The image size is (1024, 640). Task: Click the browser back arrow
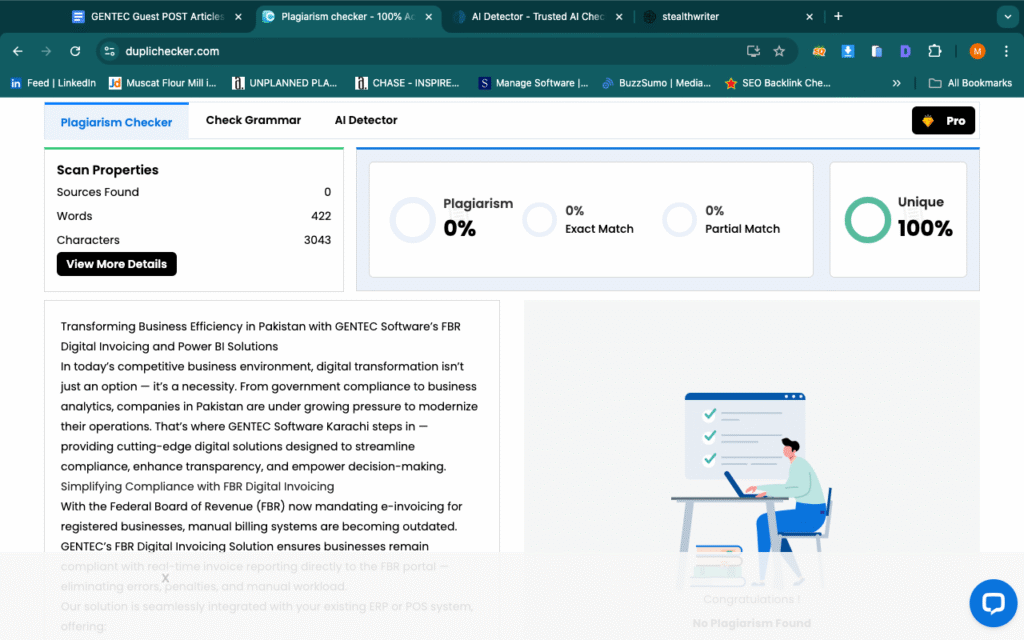click(17, 50)
